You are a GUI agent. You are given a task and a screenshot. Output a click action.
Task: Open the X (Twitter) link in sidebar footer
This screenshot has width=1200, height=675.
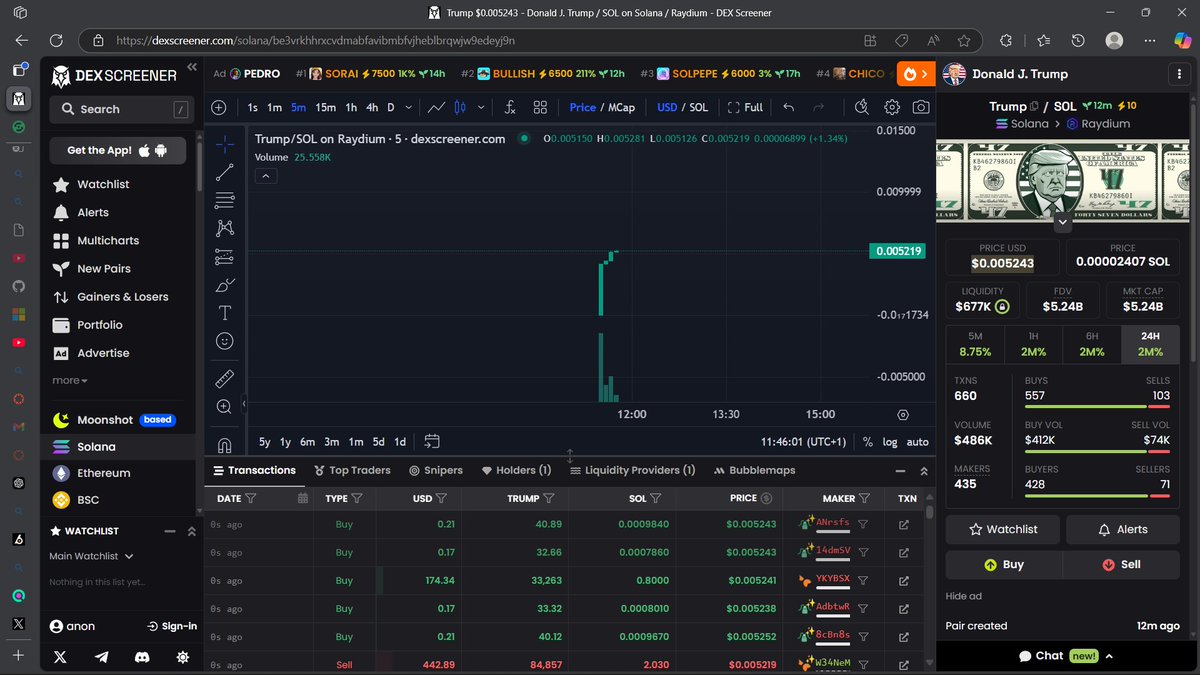[x=60, y=657]
